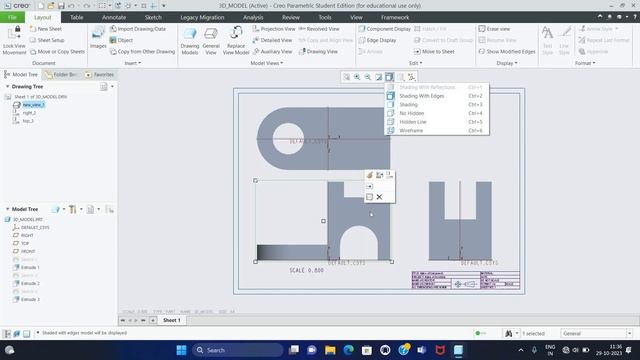The width and height of the screenshot is (640, 360).
Task: Open the Sketch ribbon tab
Action: [153, 17]
